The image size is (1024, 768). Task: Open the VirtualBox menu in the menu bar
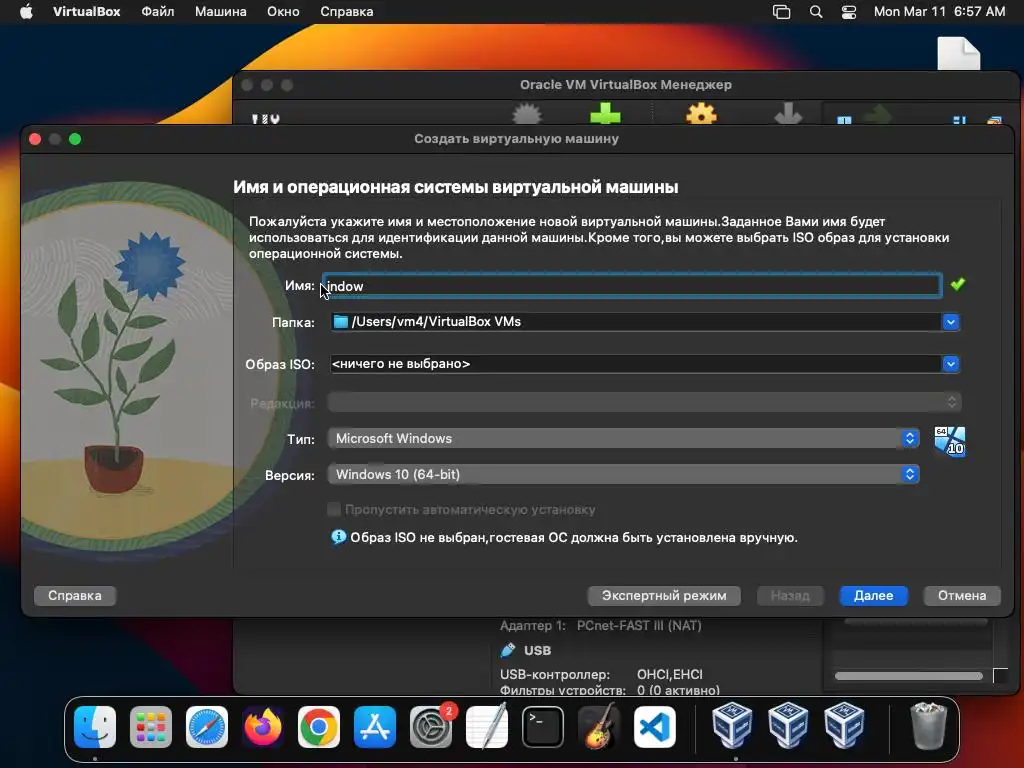coord(86,12)
